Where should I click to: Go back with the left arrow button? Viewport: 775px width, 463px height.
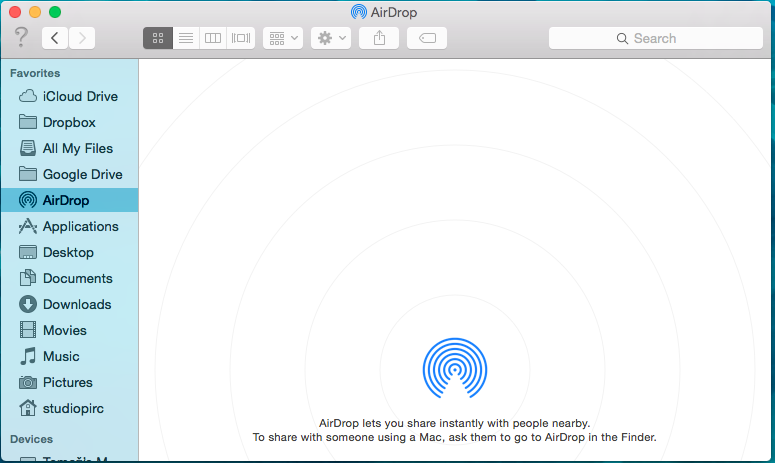(55, 38)
